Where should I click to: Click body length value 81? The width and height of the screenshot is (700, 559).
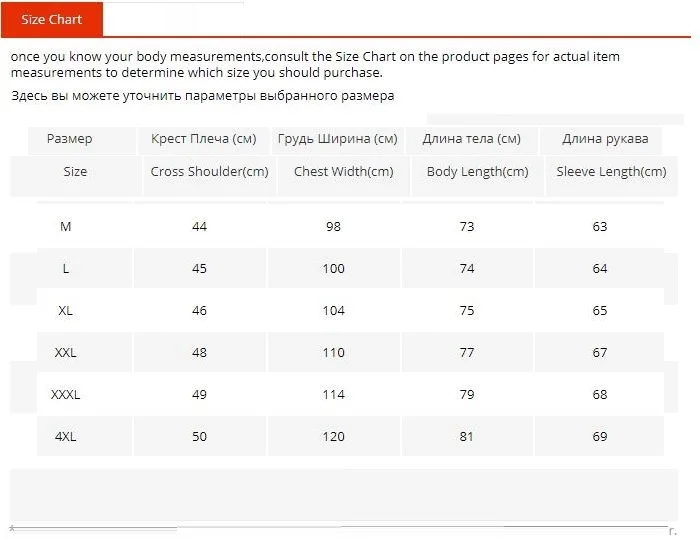point(467,437)
